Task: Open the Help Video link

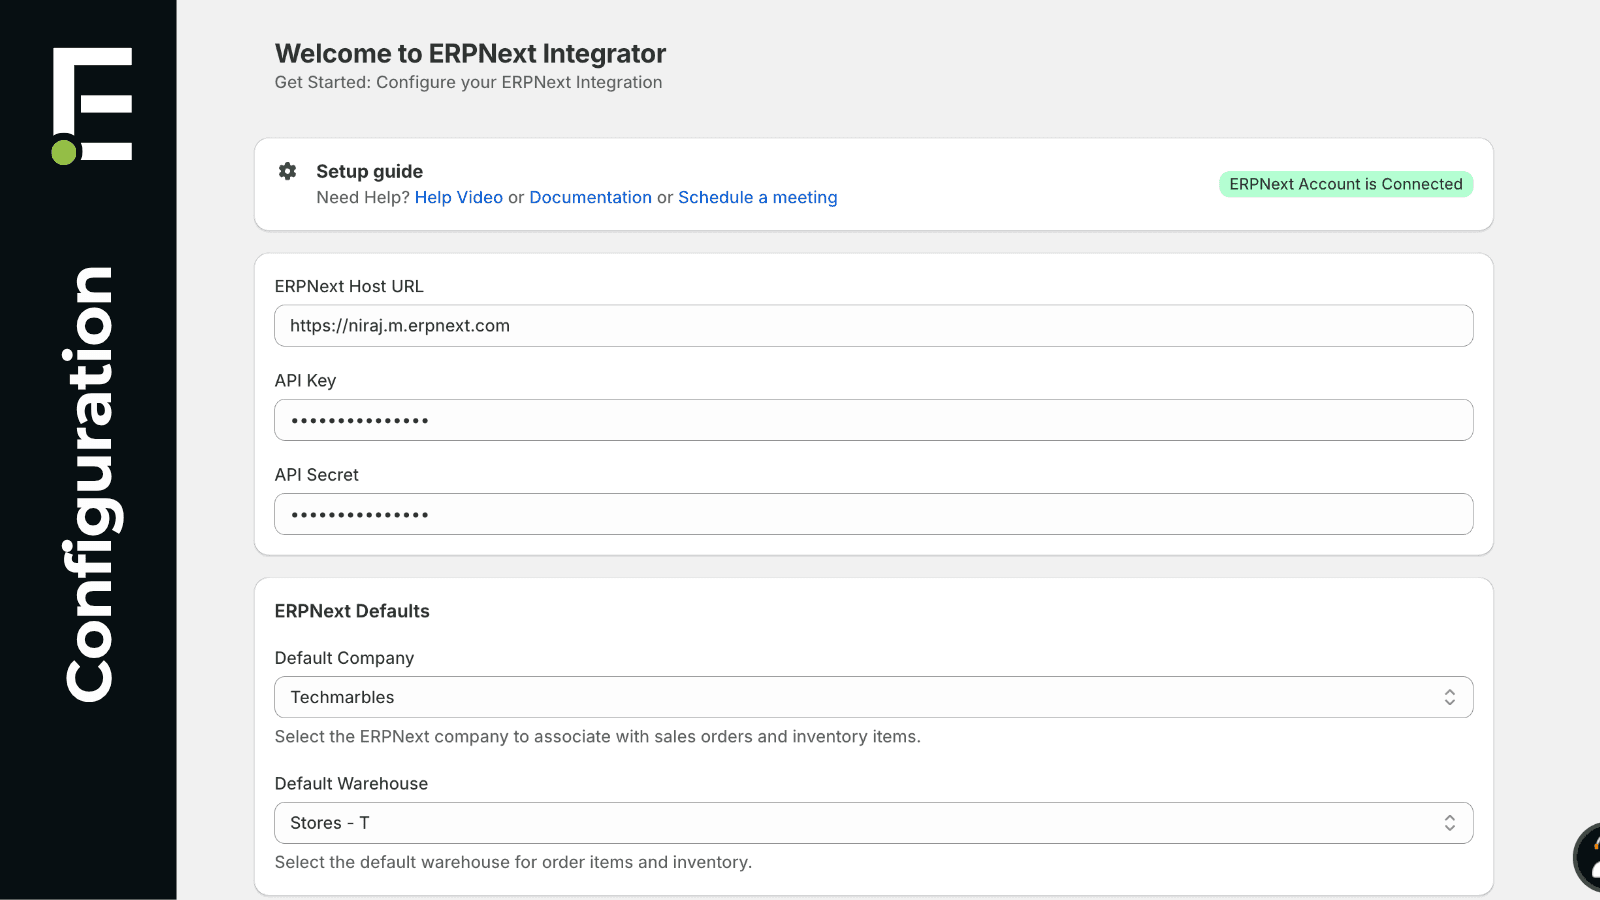Action: (x=459, y=197)
